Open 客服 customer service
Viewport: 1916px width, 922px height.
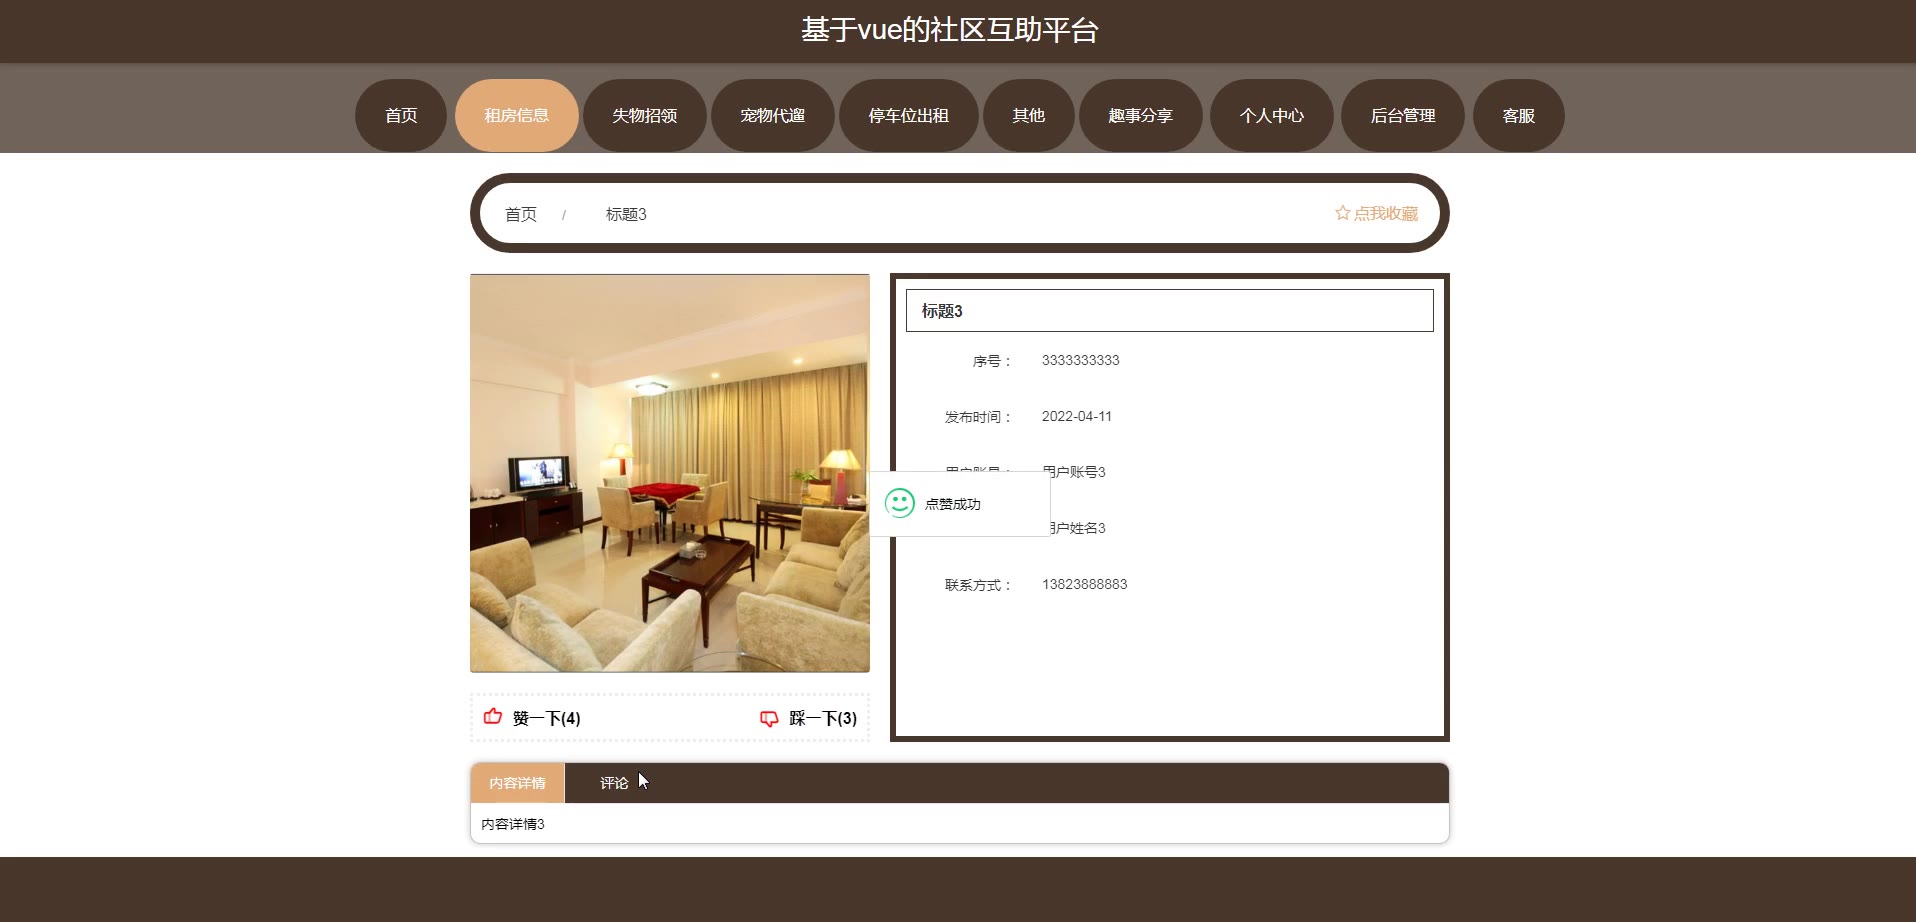click(1519, 116)
